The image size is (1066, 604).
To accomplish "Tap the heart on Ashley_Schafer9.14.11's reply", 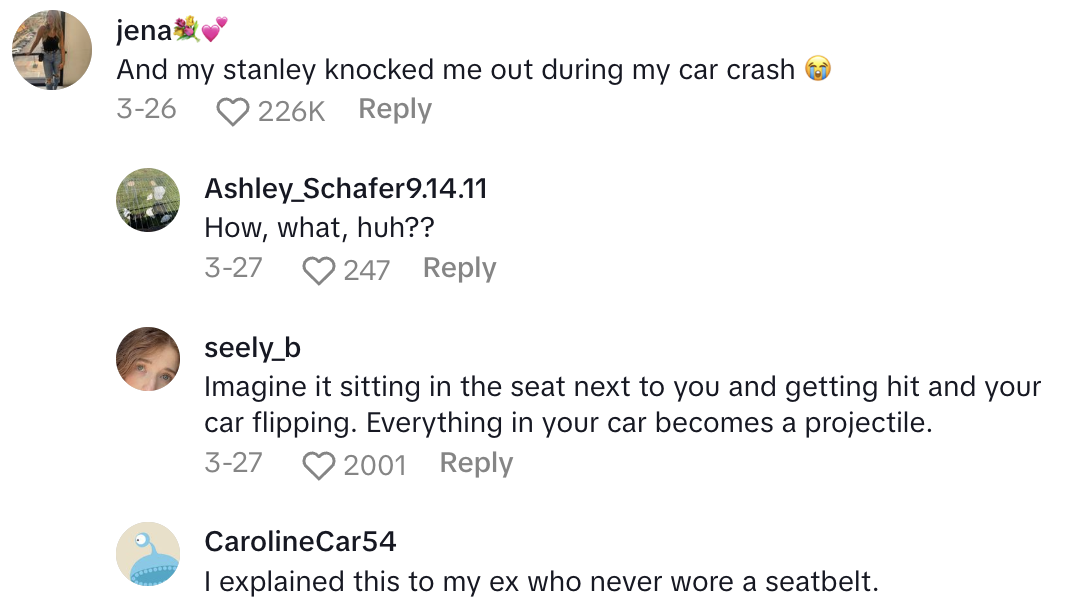I will [319, 270].
